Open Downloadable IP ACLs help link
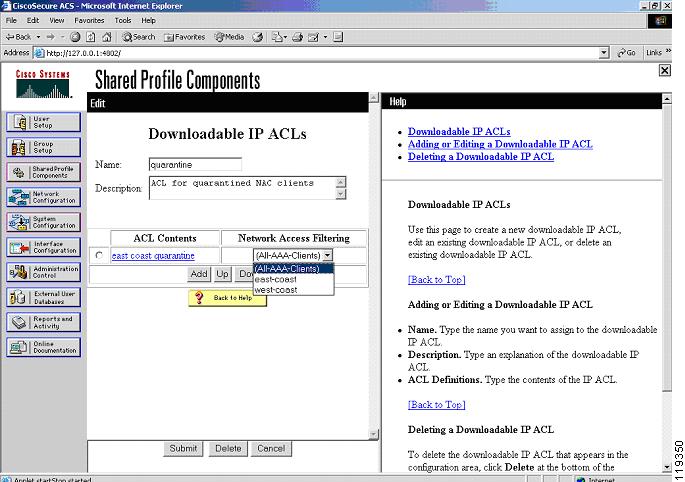The image size is (685, 482). pos(459,132)
